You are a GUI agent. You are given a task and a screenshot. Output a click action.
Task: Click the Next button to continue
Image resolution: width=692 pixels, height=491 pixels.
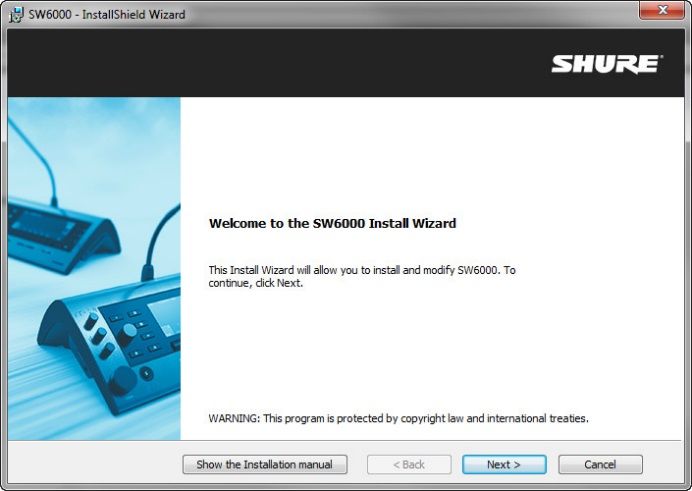504,465
